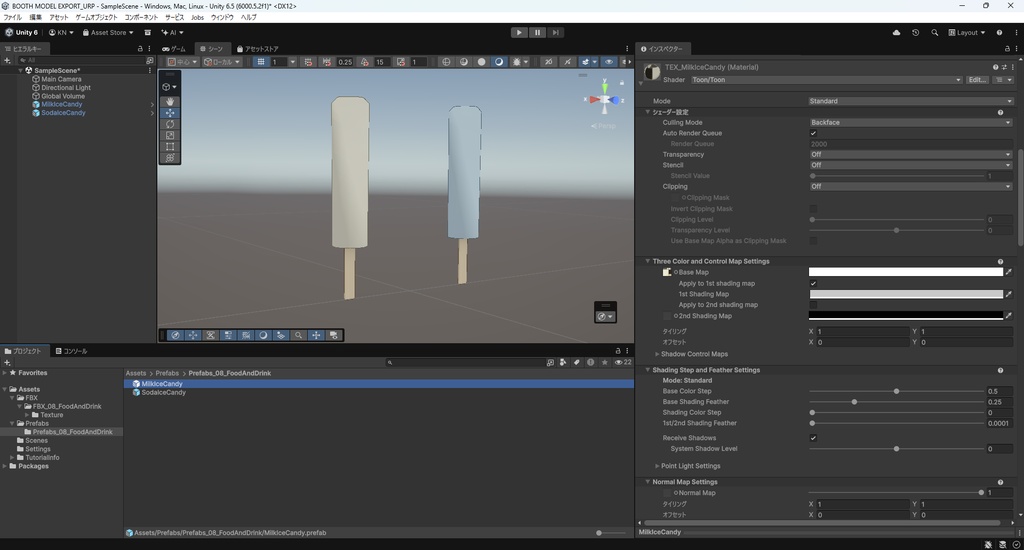Select wireframe draw mode globe icon
This screenshot has width=1024, height=550.
[446, 62]
